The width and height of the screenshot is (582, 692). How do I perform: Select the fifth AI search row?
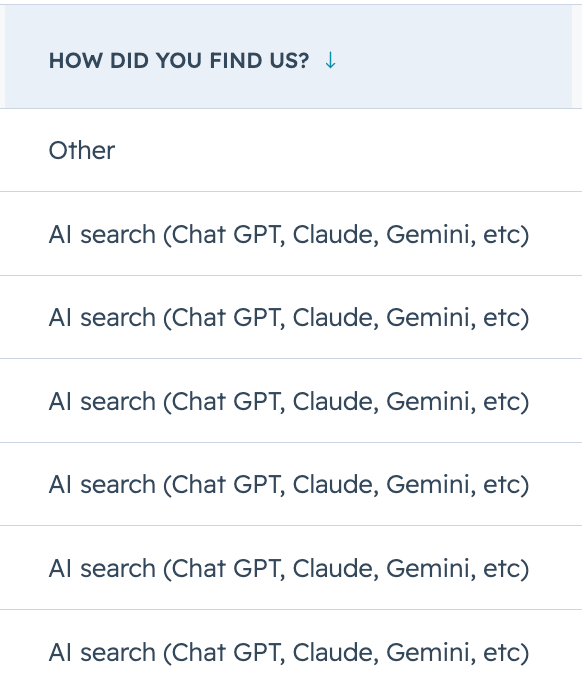point(291,568)
